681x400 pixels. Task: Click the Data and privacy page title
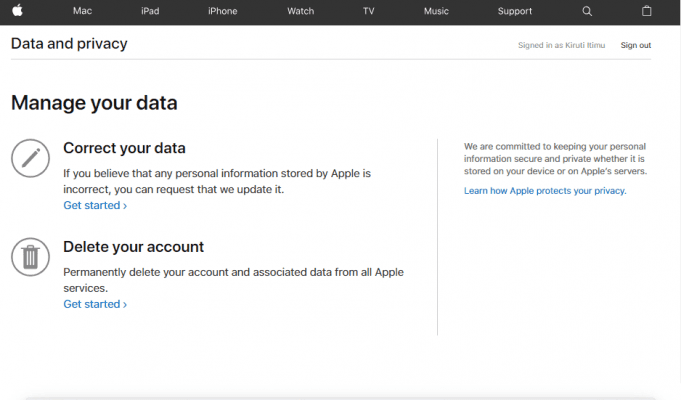[x=69, y=43]
